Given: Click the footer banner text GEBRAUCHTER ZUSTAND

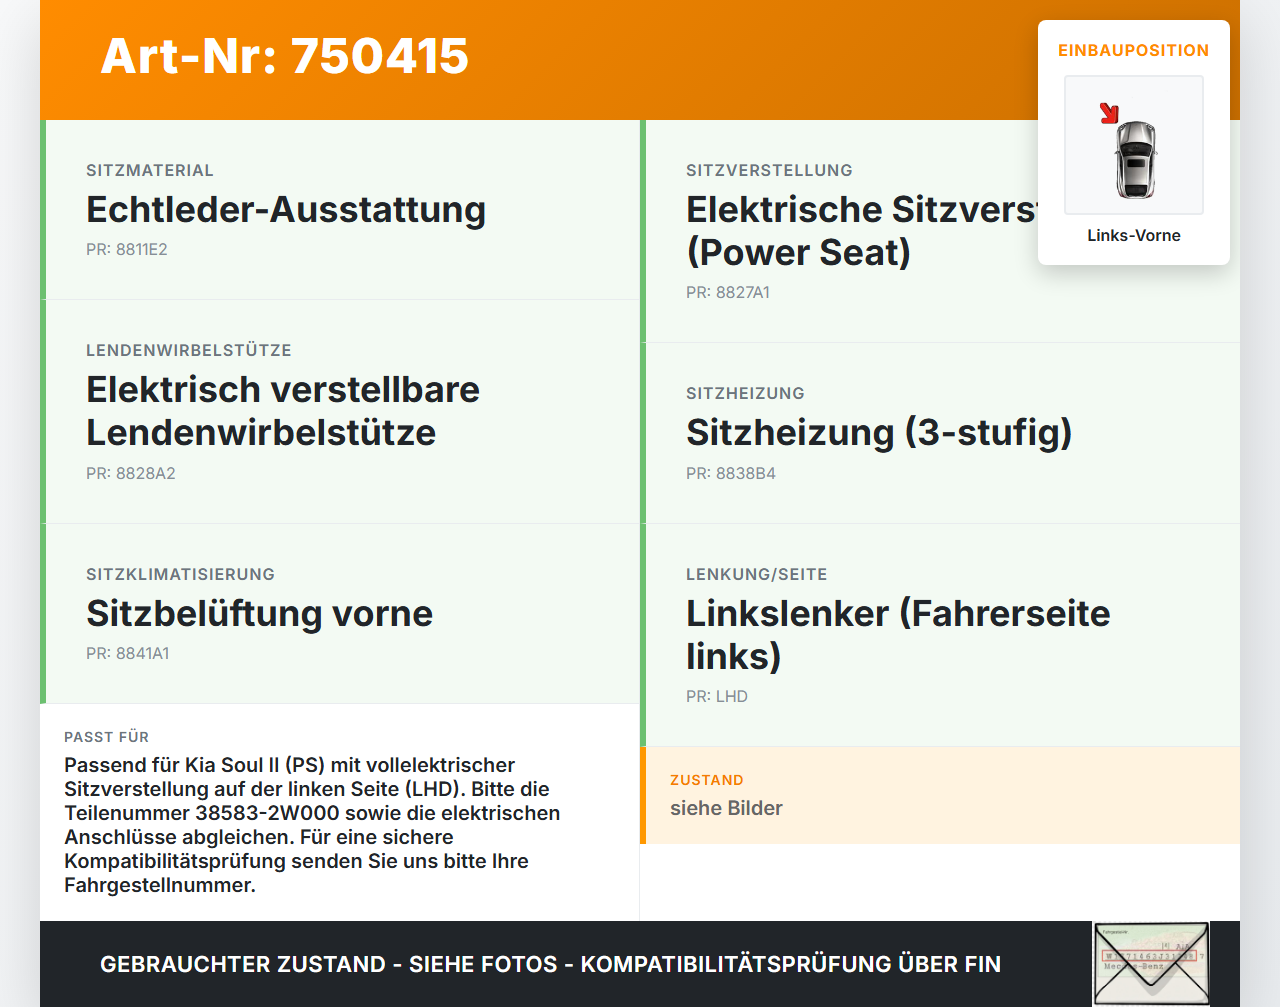Looking at the screenshot, I should [x=243, y=964].
